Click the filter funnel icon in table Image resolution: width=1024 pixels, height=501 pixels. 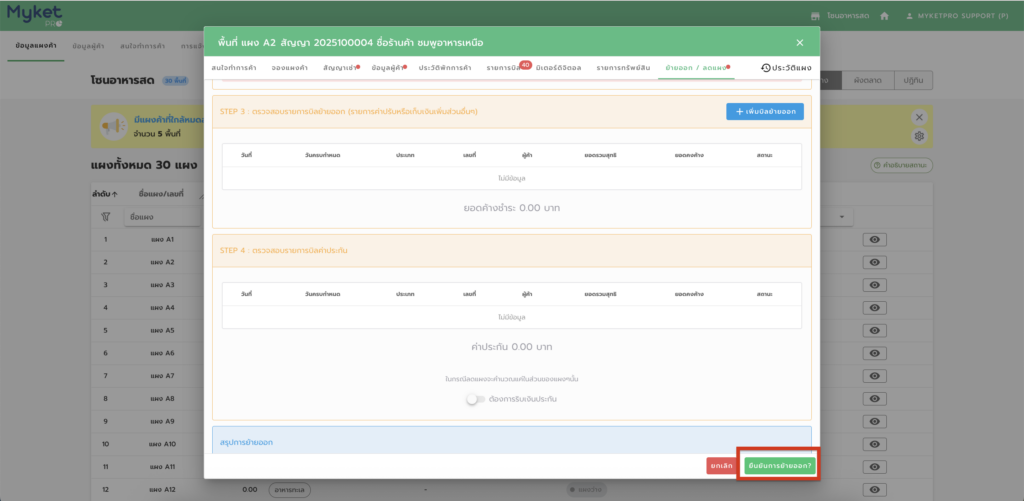tap(105, 216)
